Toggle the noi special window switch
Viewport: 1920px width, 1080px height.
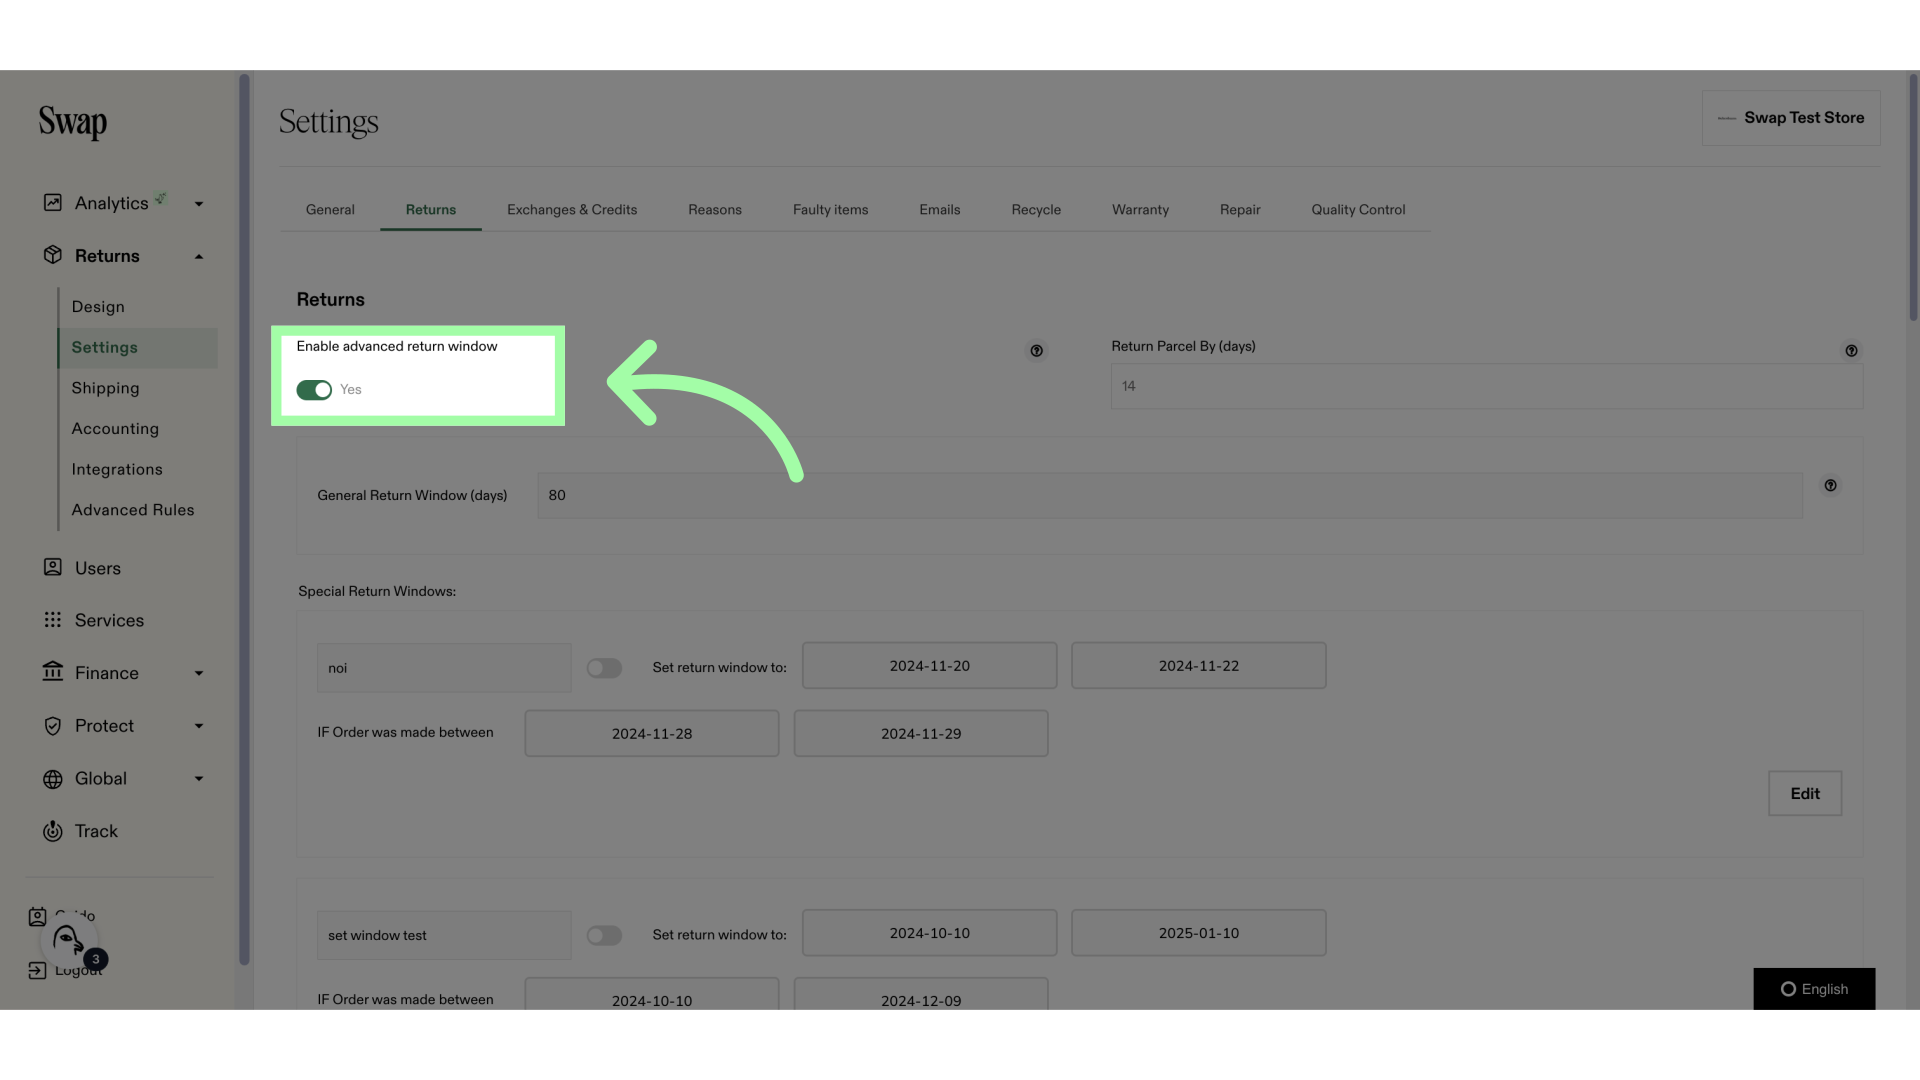point(604,668)
